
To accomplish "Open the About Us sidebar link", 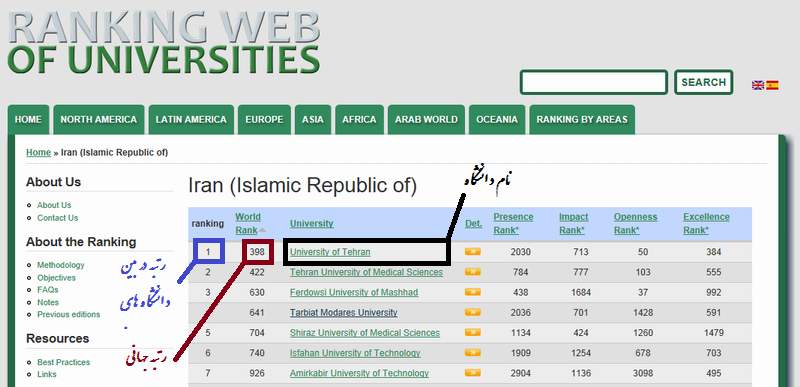I will coord(54,205).
